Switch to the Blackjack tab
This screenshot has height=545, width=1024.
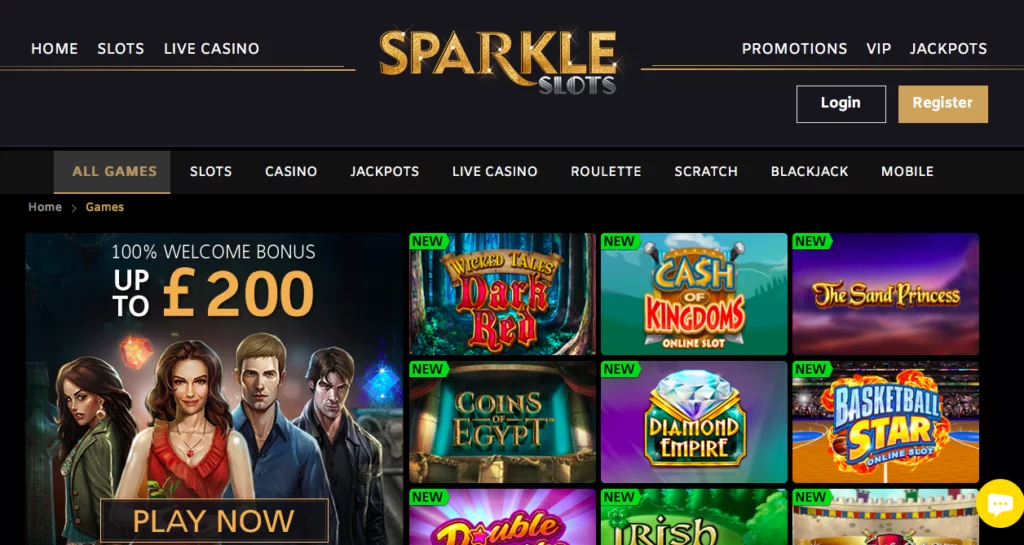[809, 172]
